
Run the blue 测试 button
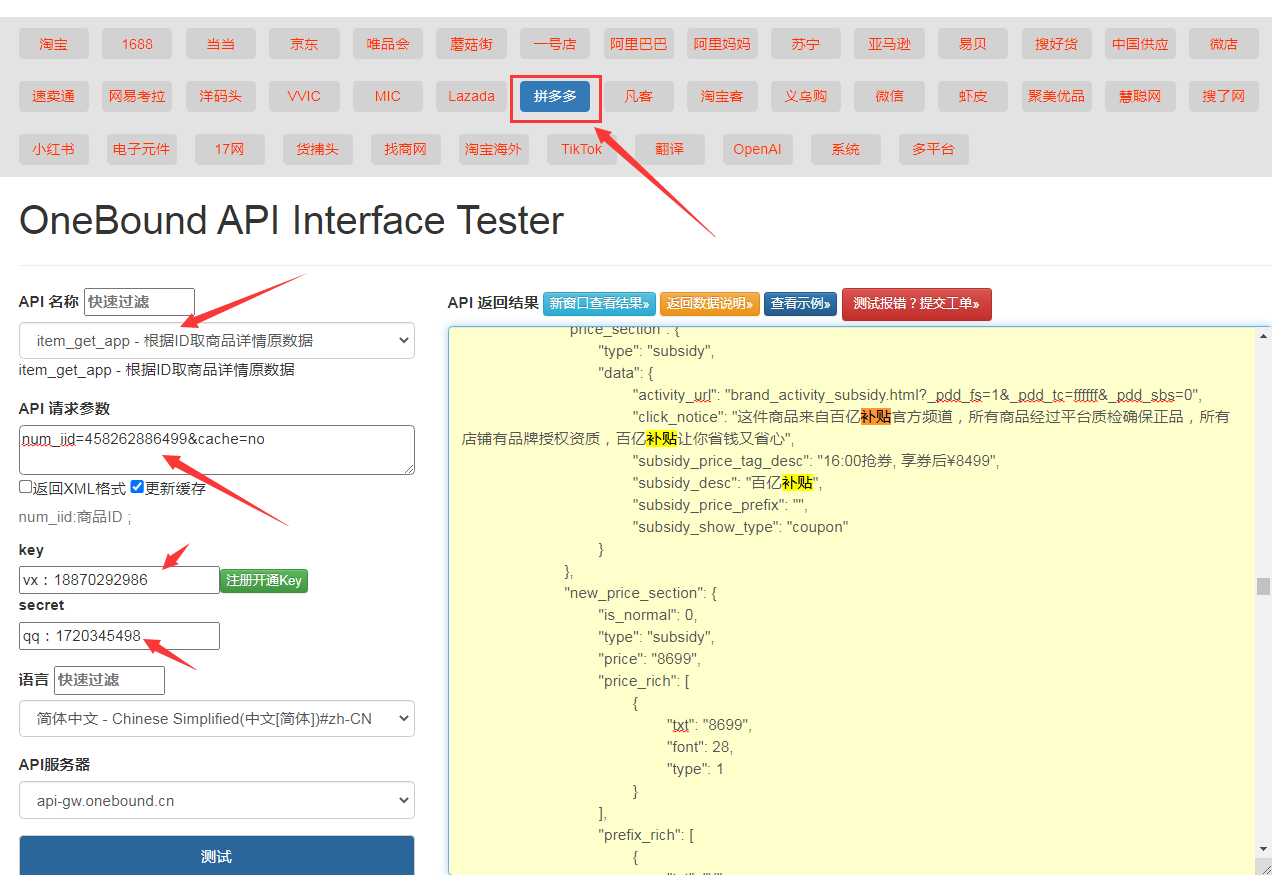[217, 856]
